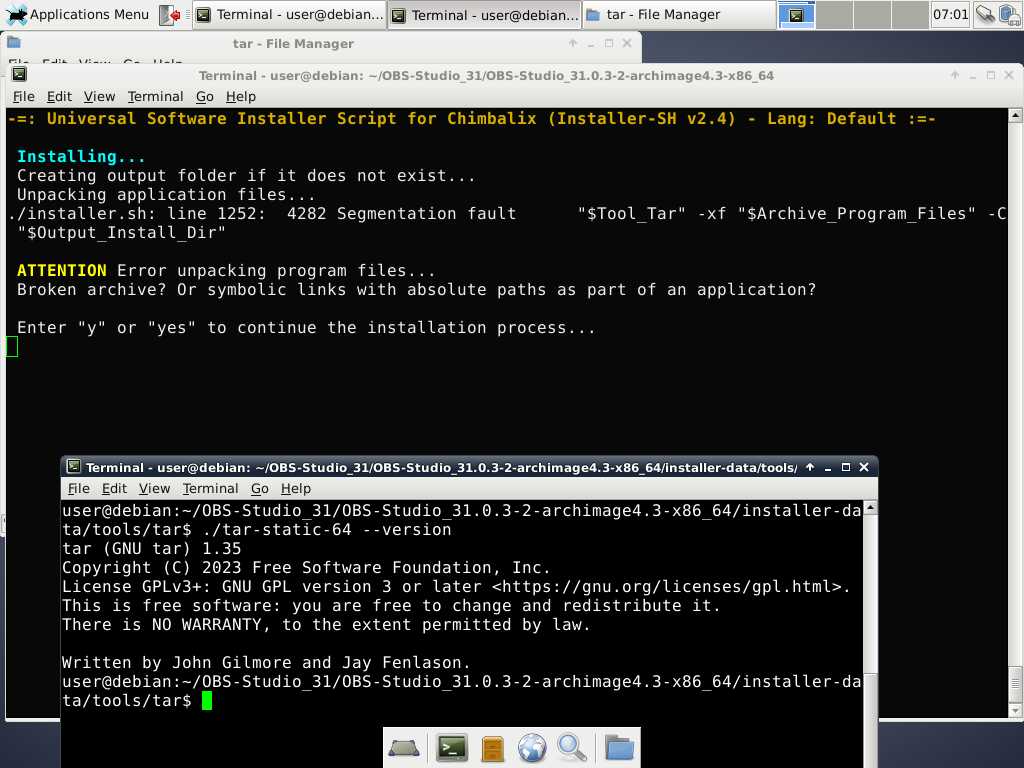1024x768 pixels.
Task: Switch to first Terminal taskbar button
Action: (x=290, y=15)
